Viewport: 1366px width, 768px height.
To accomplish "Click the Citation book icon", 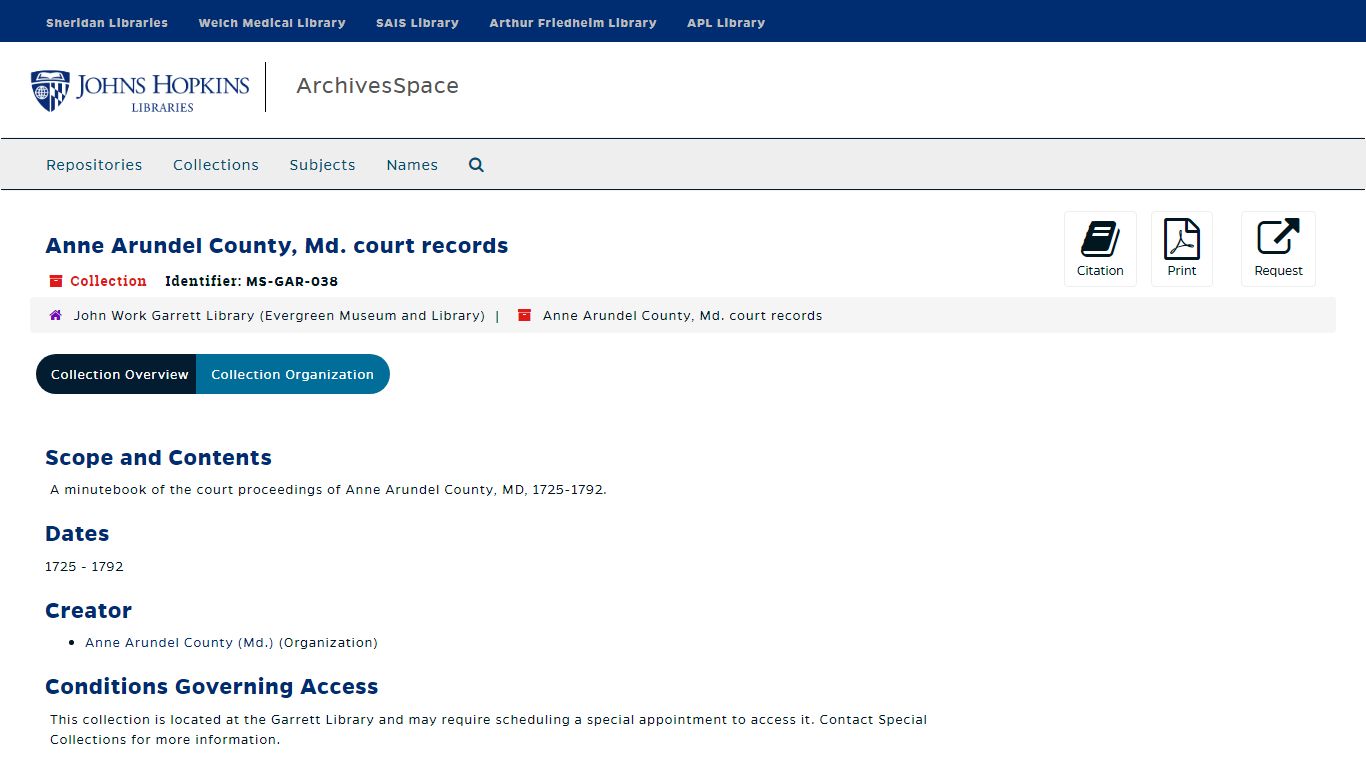I will click(x=1100, y=239).
